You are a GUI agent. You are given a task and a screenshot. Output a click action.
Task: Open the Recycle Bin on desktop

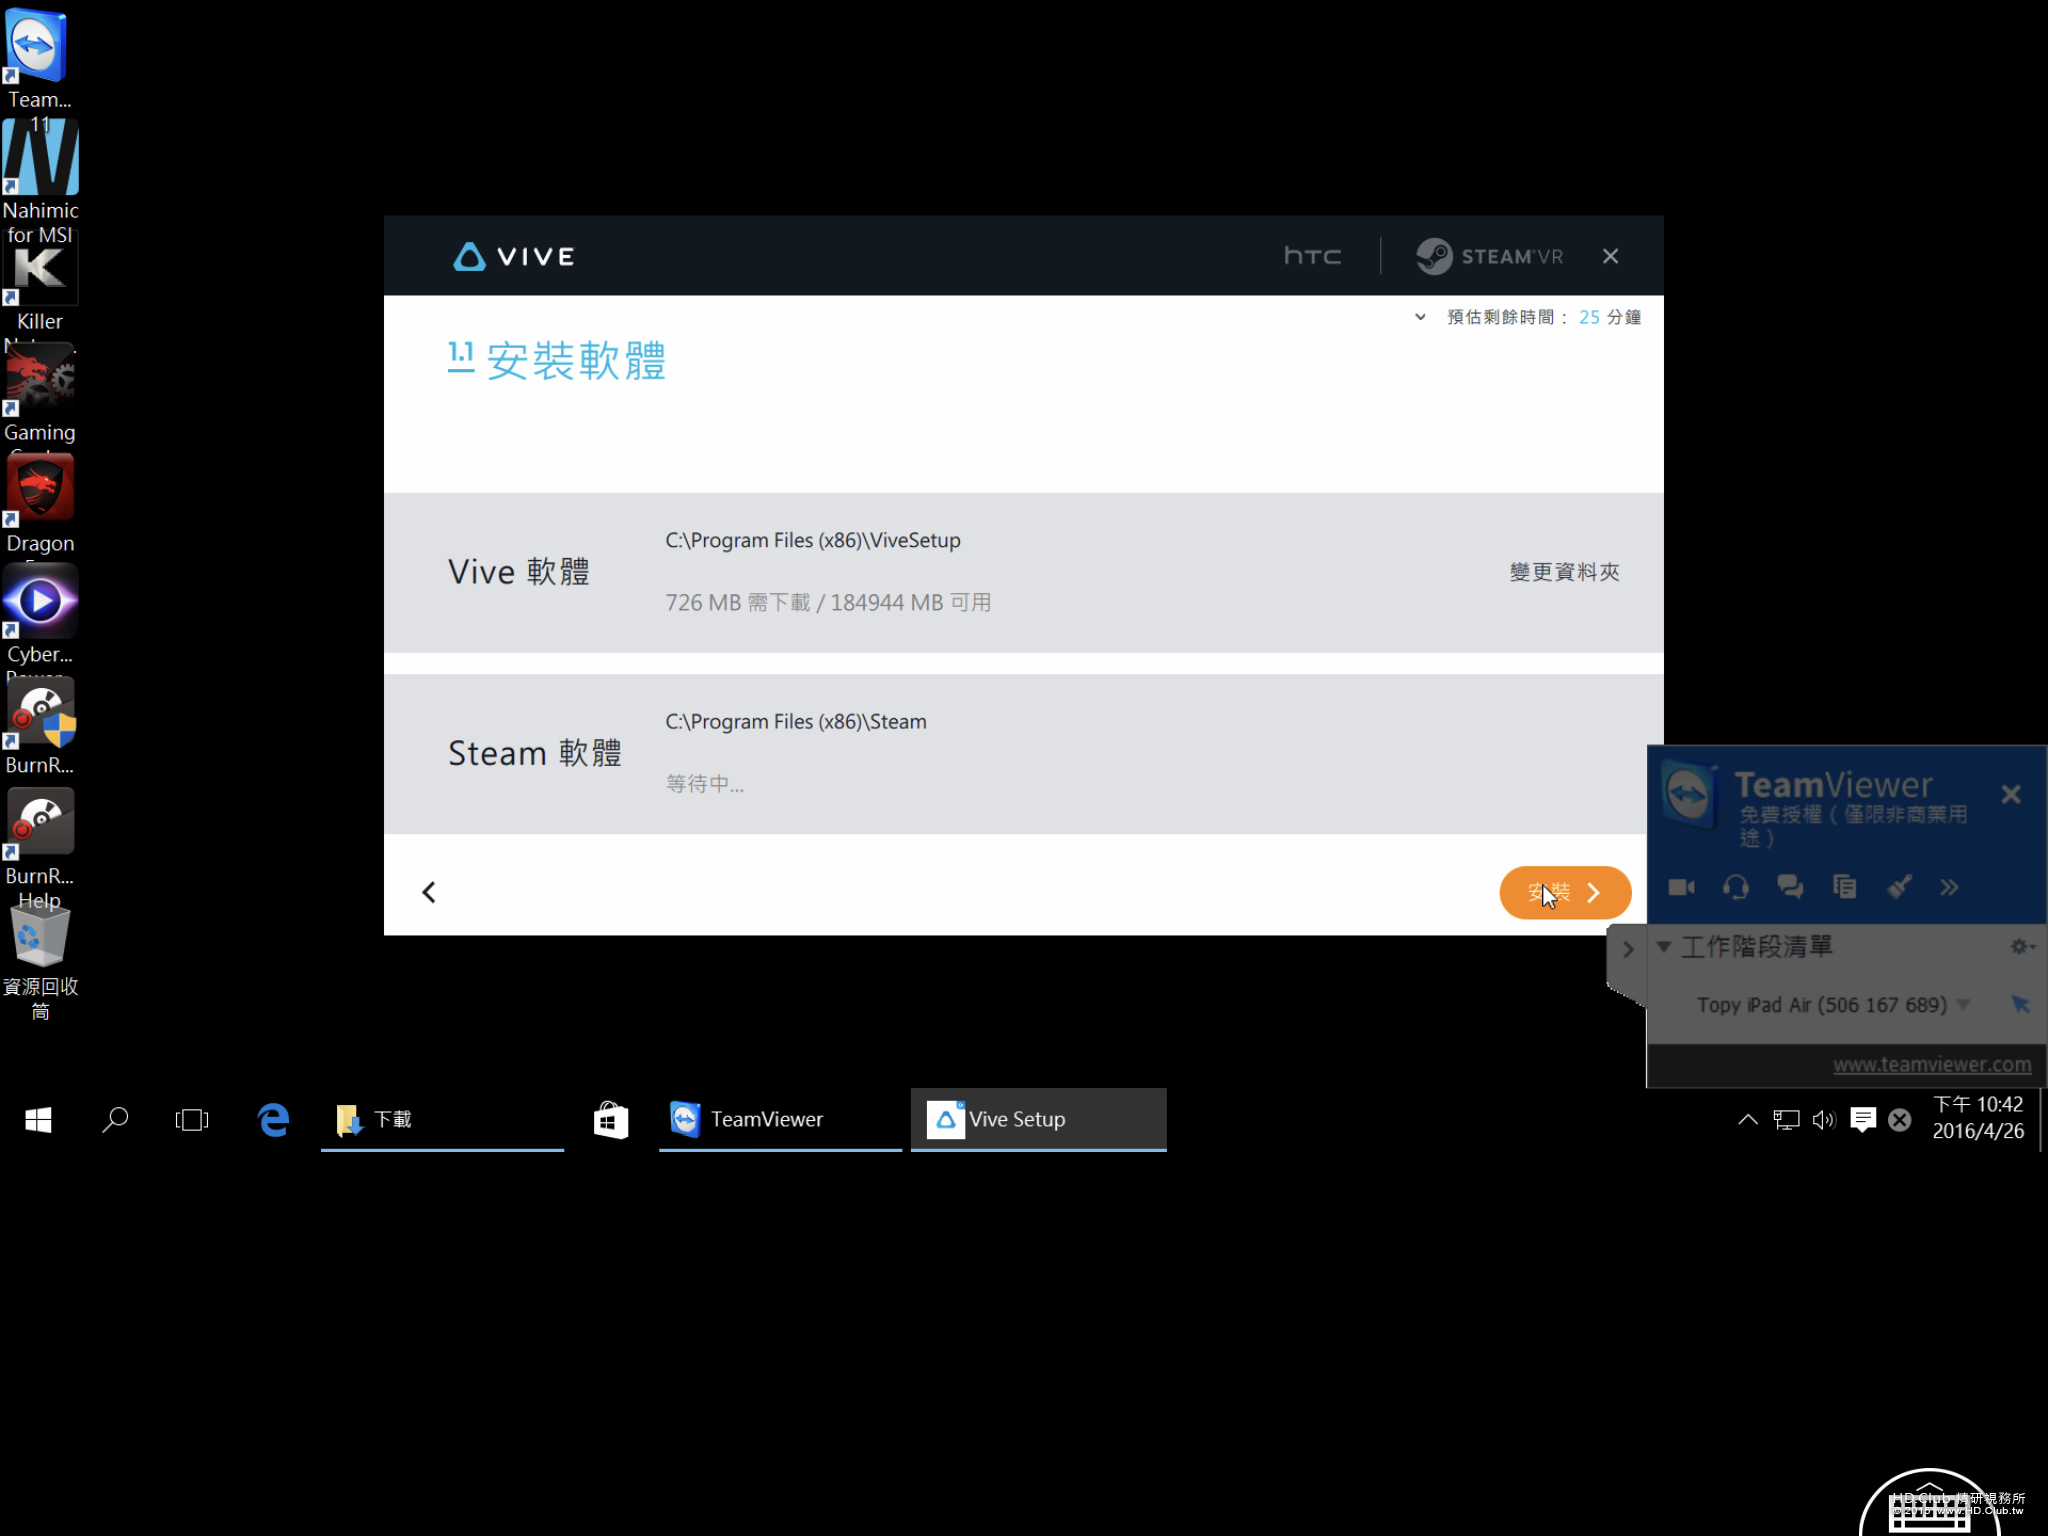point(40,962)
